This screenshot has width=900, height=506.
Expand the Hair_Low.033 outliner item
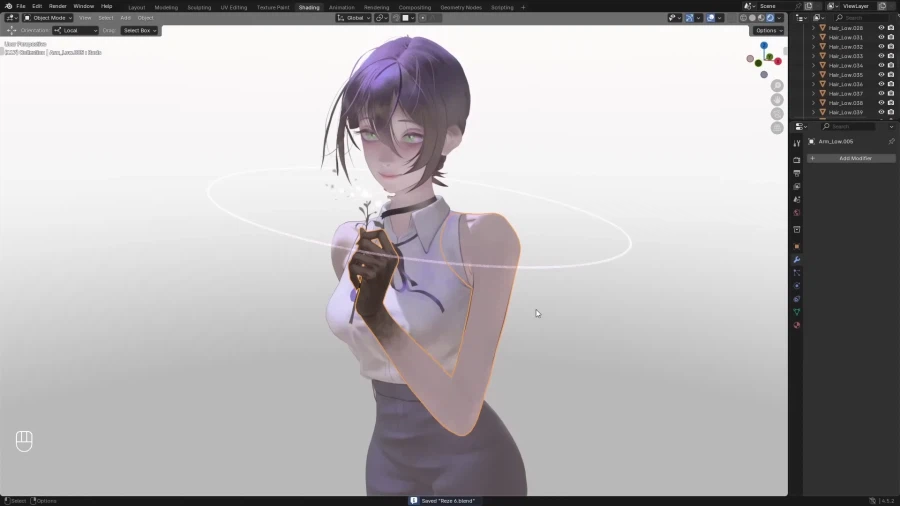coord(813,56)
